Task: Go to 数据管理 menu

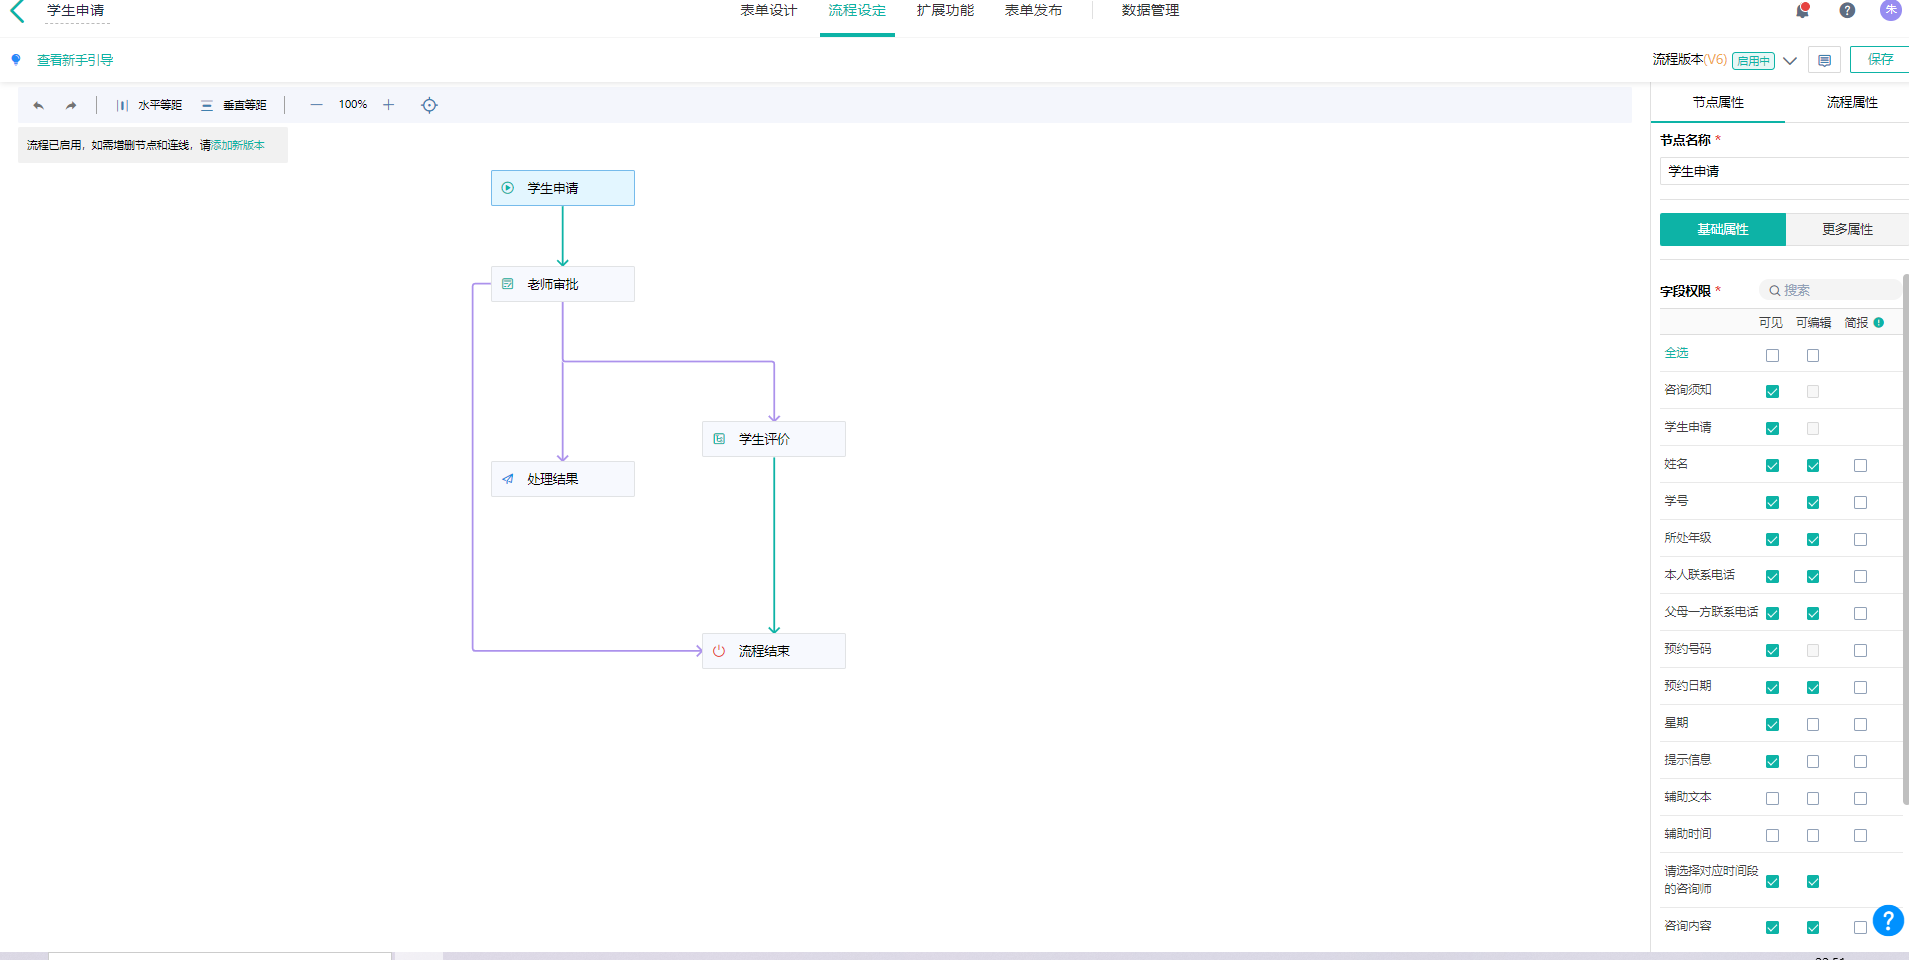Action: pyautogui.click(x=1150, y=11)
